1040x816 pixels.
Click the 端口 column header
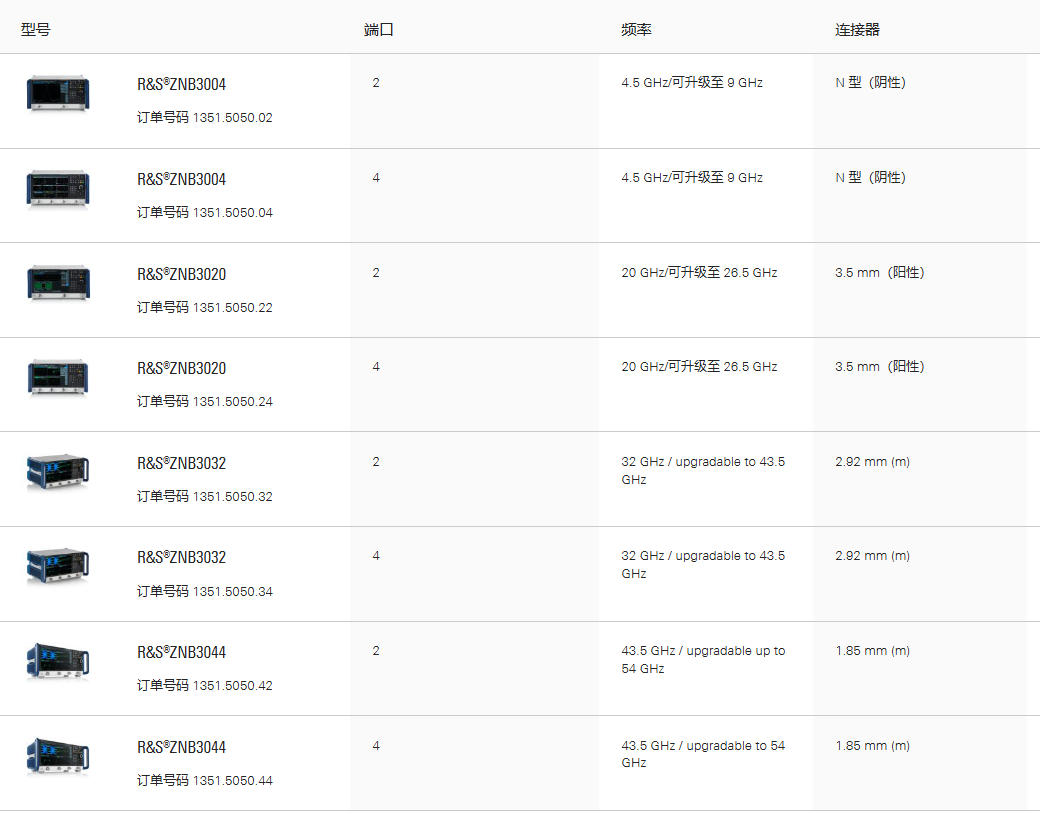coord(378,30)
